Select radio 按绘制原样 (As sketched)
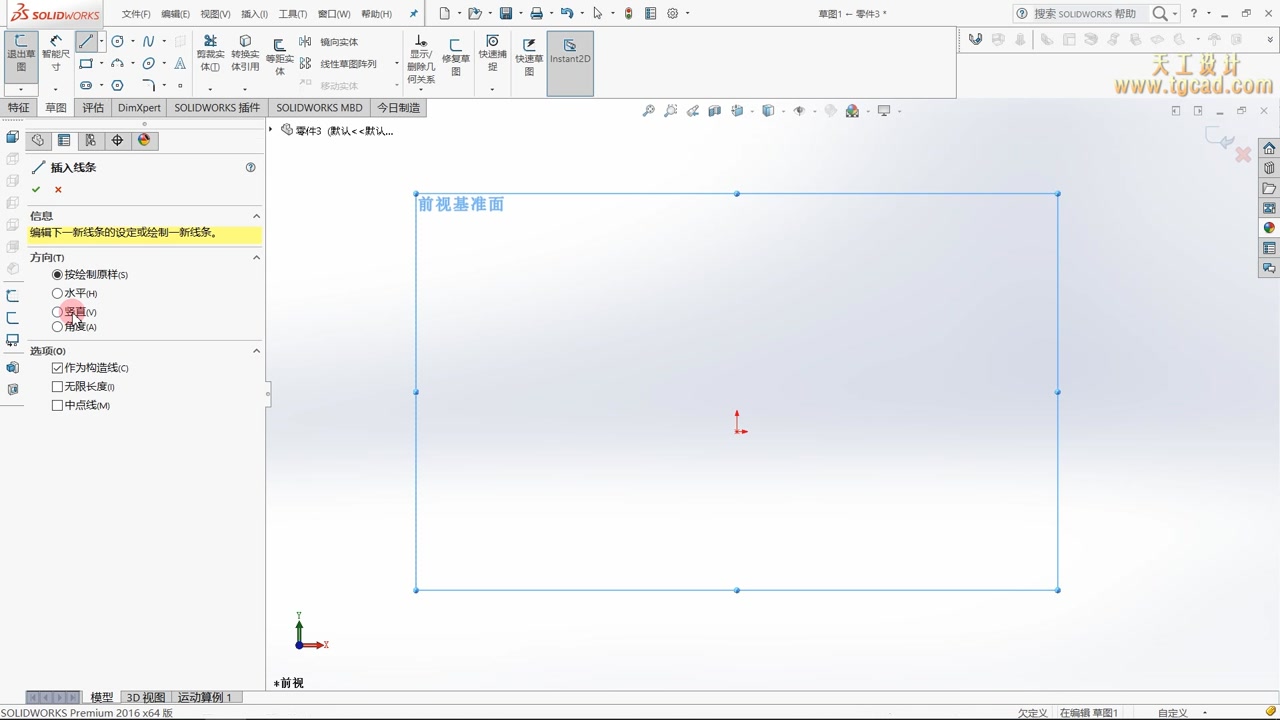 [x=57, y=274]
